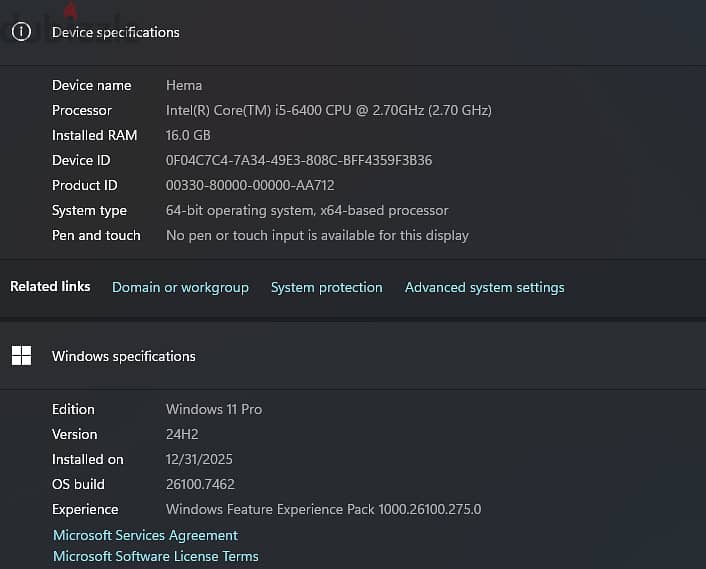
Task: Click the Installed on label
Action: [88, 459]
